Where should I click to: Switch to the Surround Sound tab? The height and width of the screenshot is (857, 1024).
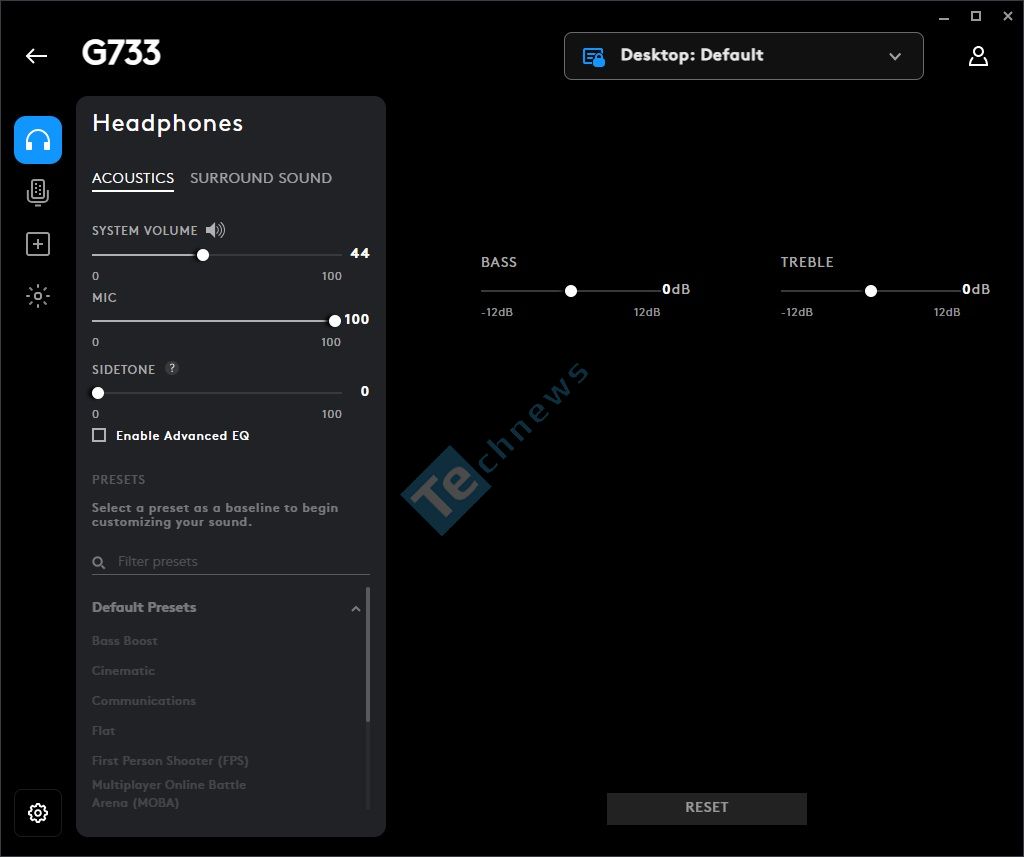coord(261,178)
